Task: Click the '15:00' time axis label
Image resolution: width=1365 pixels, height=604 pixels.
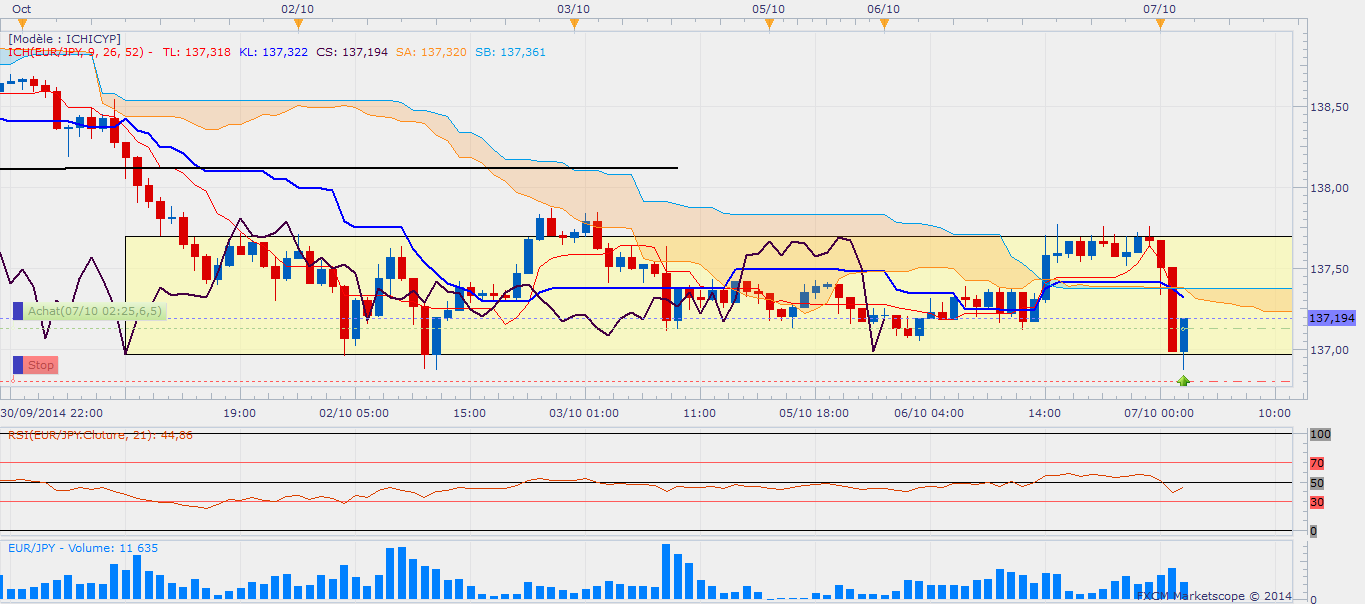Action: [x=469, y=412]
